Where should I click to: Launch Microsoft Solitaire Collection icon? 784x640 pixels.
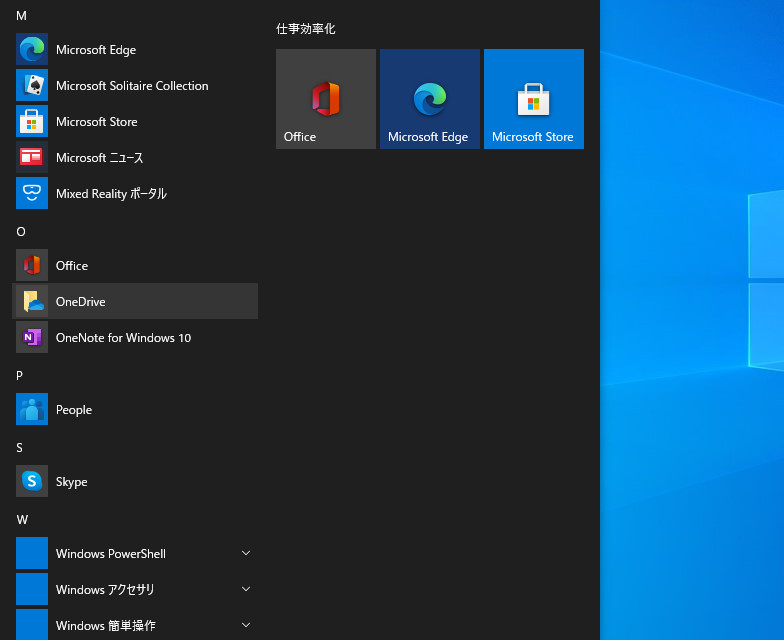coord(32,85)
